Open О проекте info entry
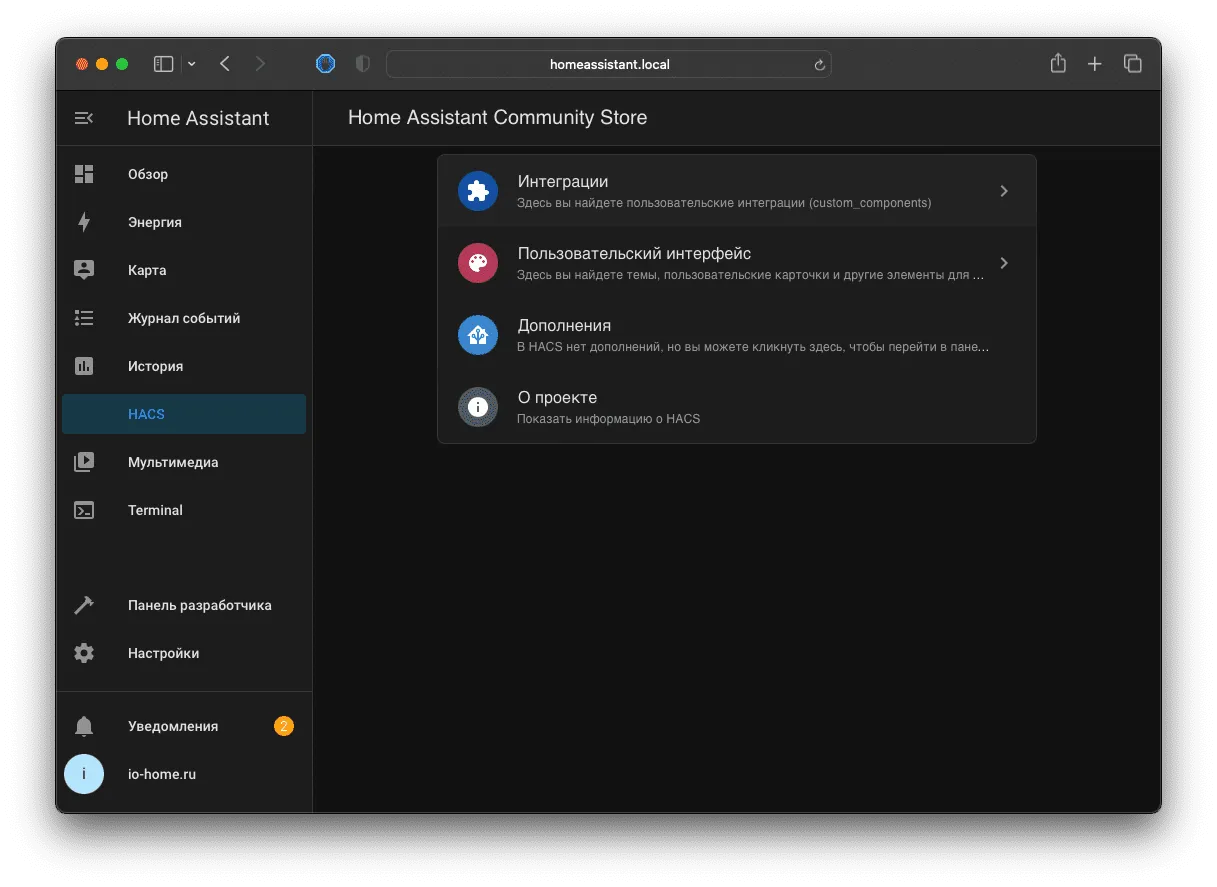1217x887 pixels. (x=737, y=407)
